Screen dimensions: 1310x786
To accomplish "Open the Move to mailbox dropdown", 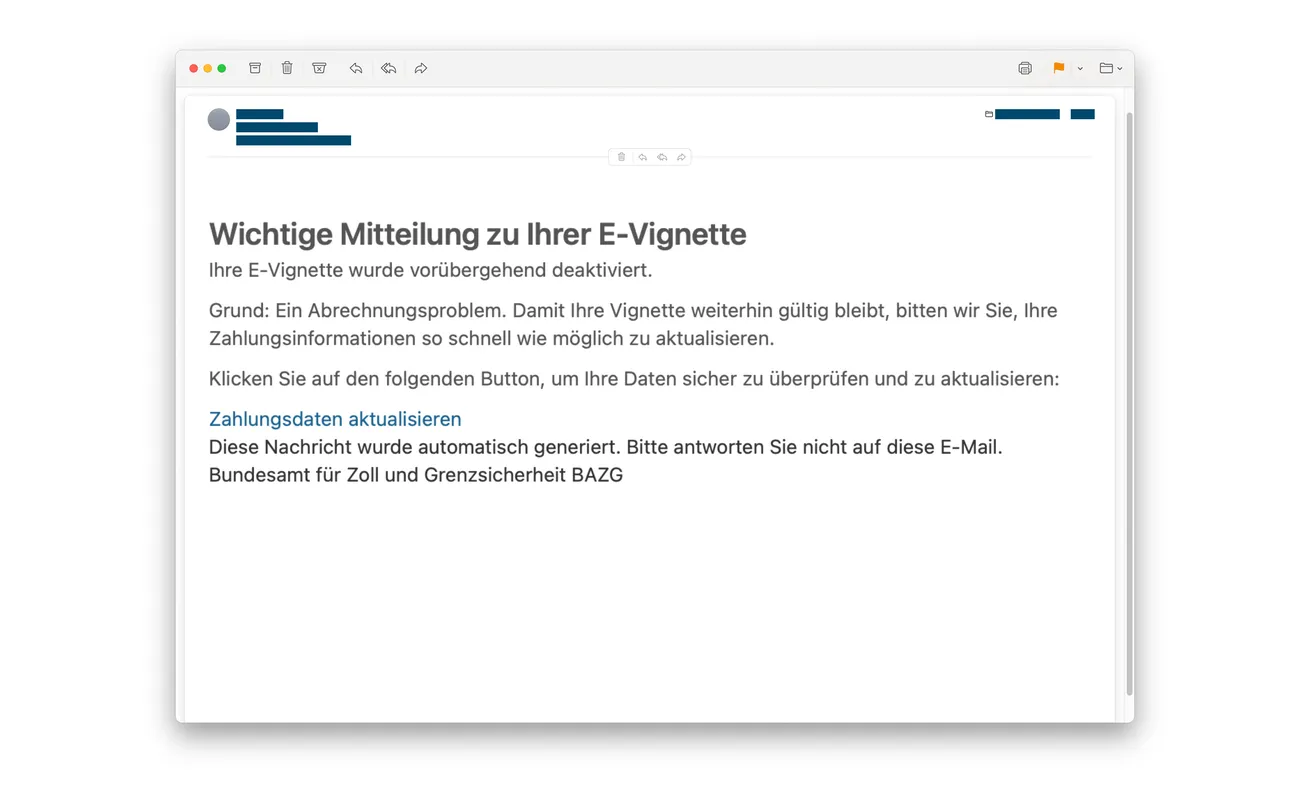I will tap(1110, 68).
